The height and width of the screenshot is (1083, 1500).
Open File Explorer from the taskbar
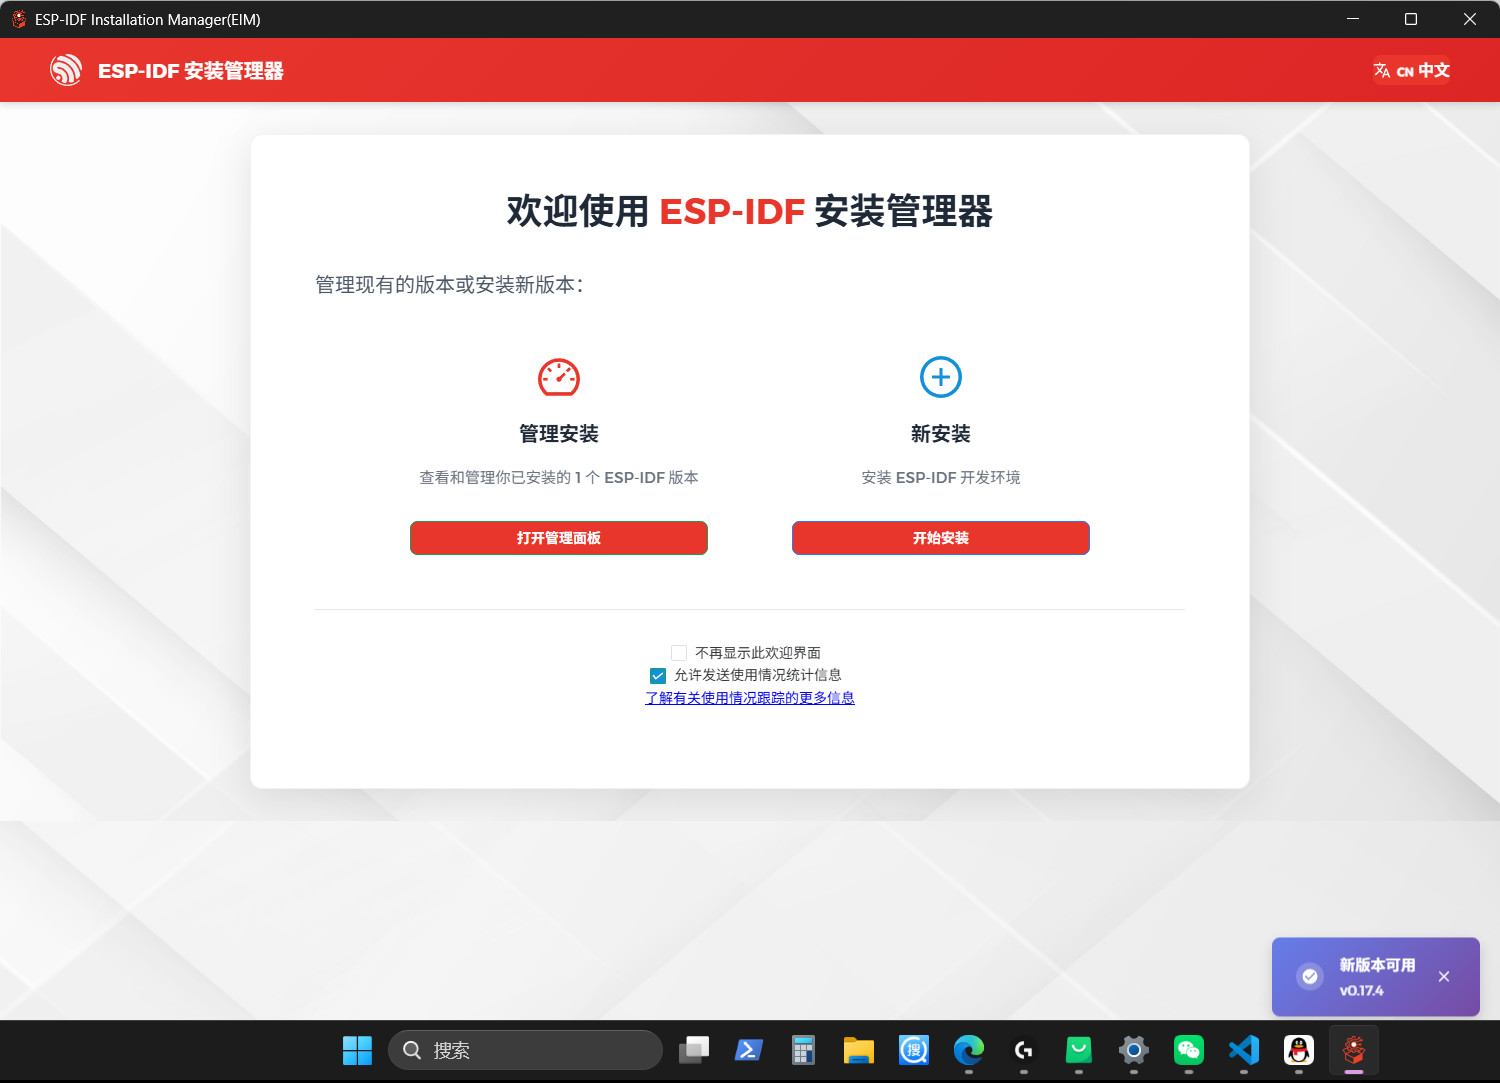858,1051
